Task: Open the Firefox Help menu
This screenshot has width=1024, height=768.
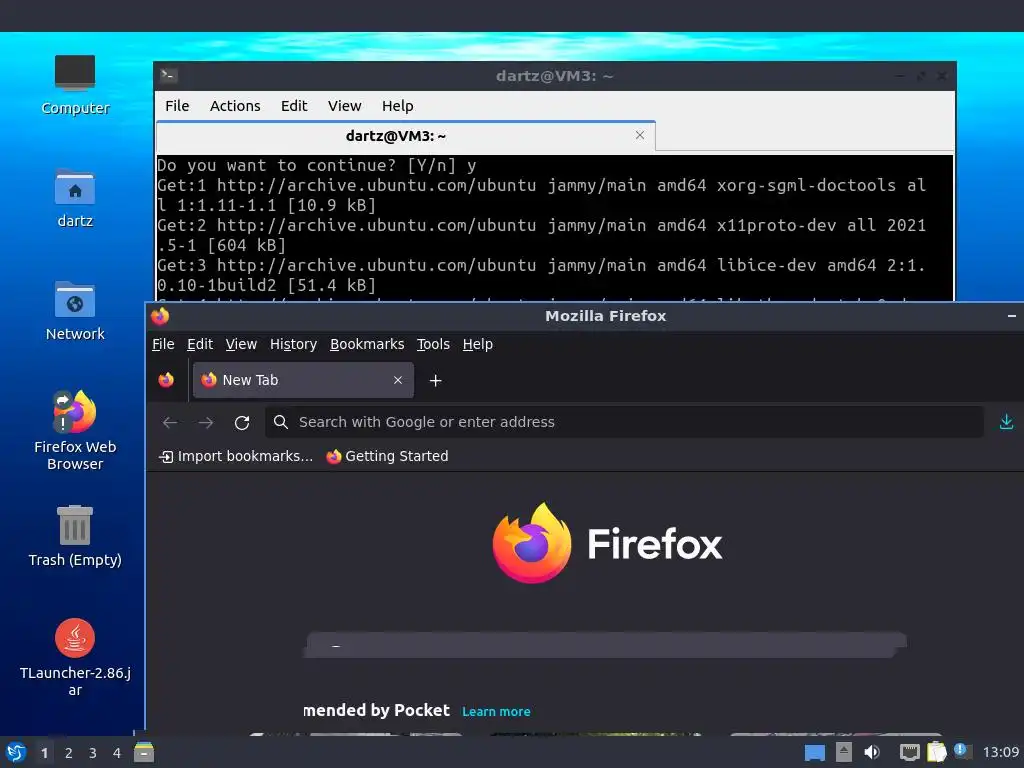Action: click(x=477, y=344)
